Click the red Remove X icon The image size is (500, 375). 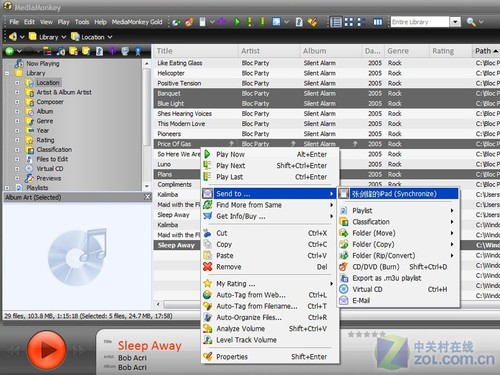pos(207,267)
